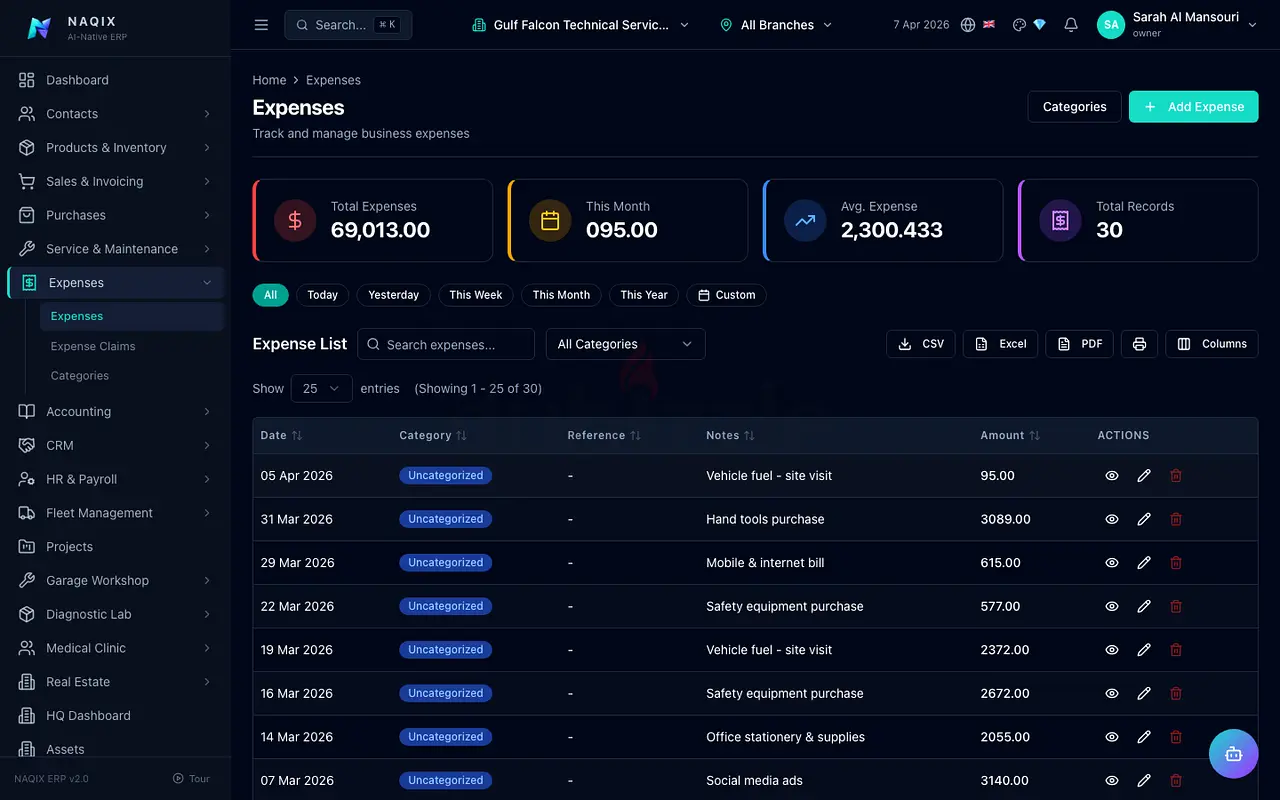Click the Add Expense button
The width and height of the screenshot is (1280, 800).
pyautogui.click(x=1193, y=107)
